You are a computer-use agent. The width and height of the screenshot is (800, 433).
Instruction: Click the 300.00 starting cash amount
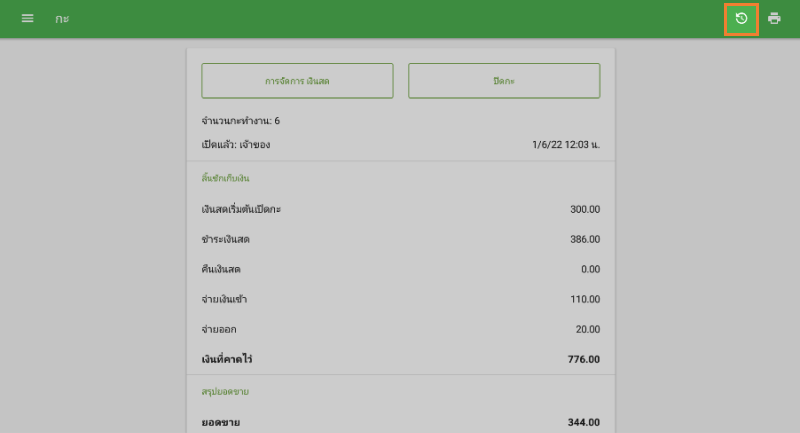click(x=584, y=209)
